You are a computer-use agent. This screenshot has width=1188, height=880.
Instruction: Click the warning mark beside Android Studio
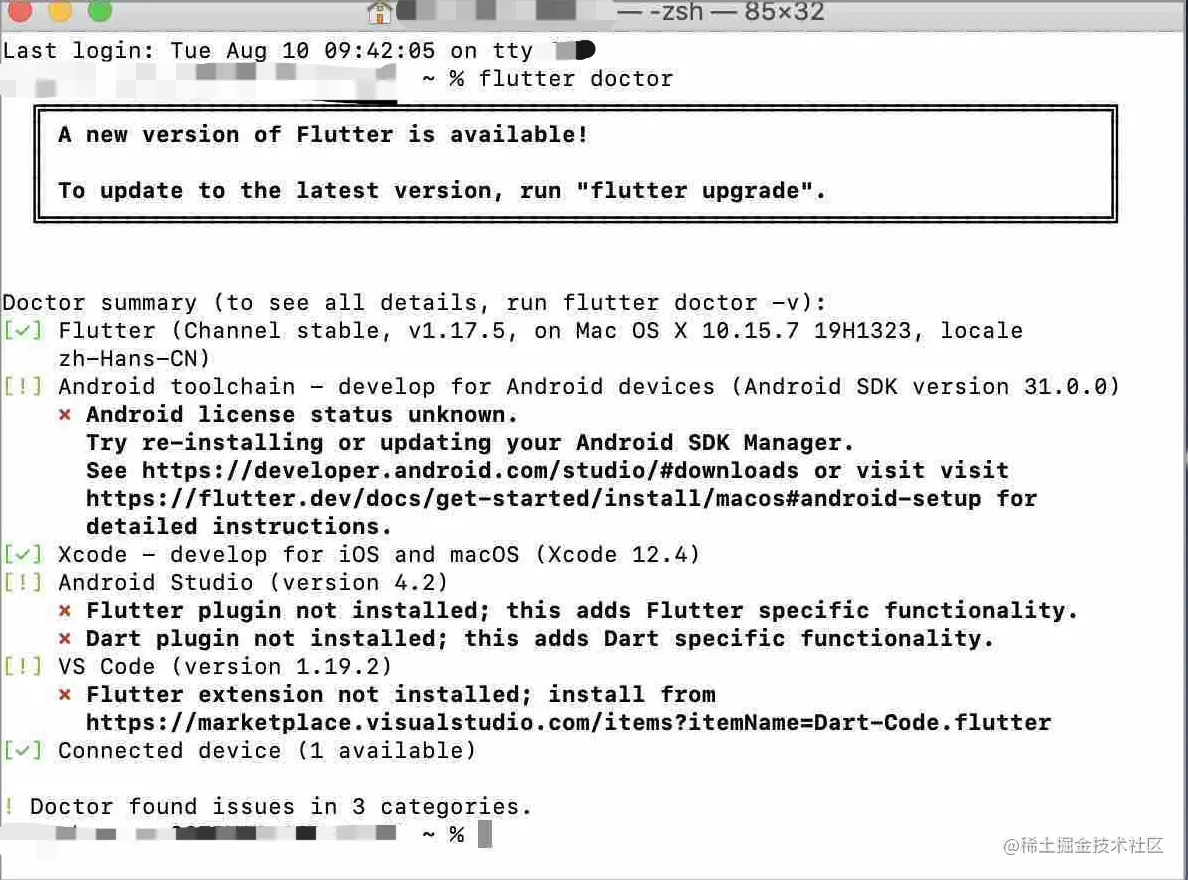23,583
